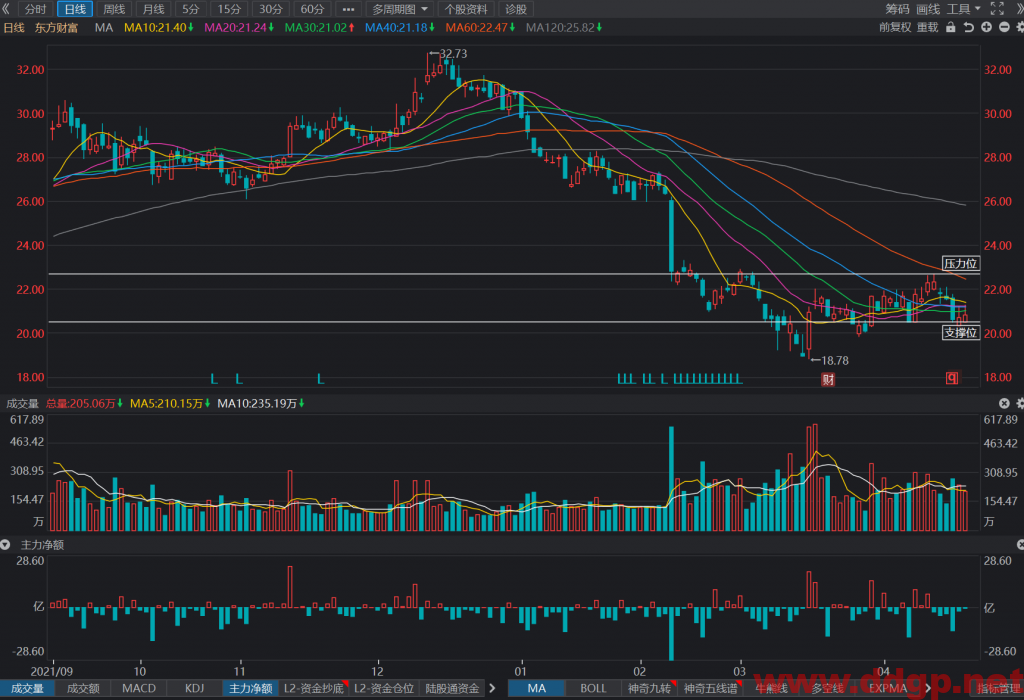Select the 月线 monthly timeframe
1024x700 pixels.
click(153, 9)
